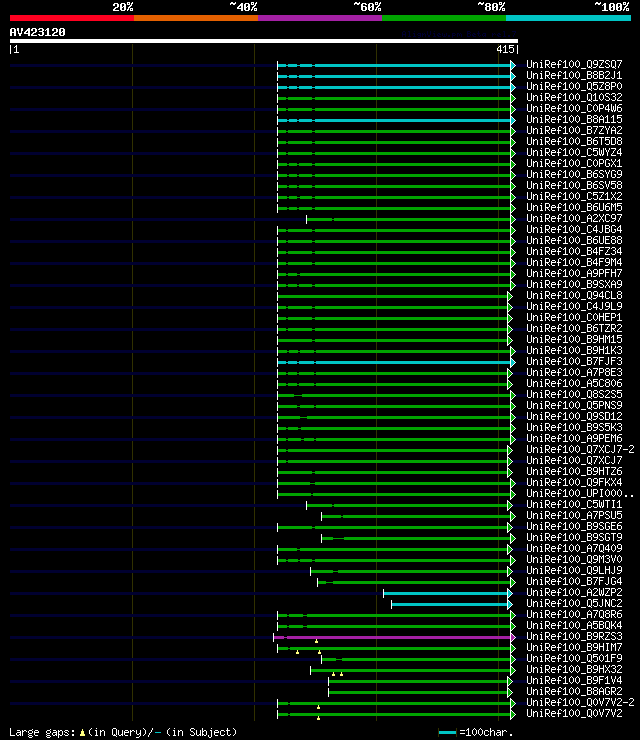Select the UniRef100_A2XC97 label
Viewport: 640px width, 740px height.
pos(574,219)
